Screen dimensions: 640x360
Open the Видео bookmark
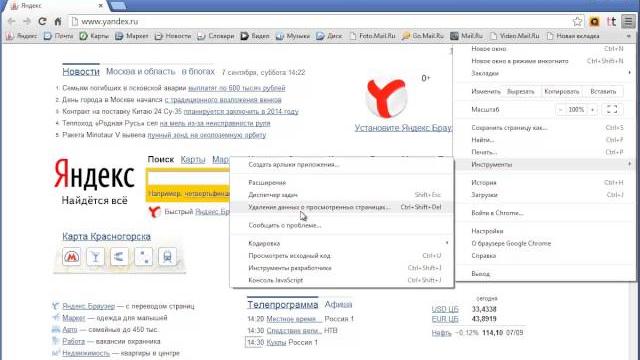click(255, 36)
